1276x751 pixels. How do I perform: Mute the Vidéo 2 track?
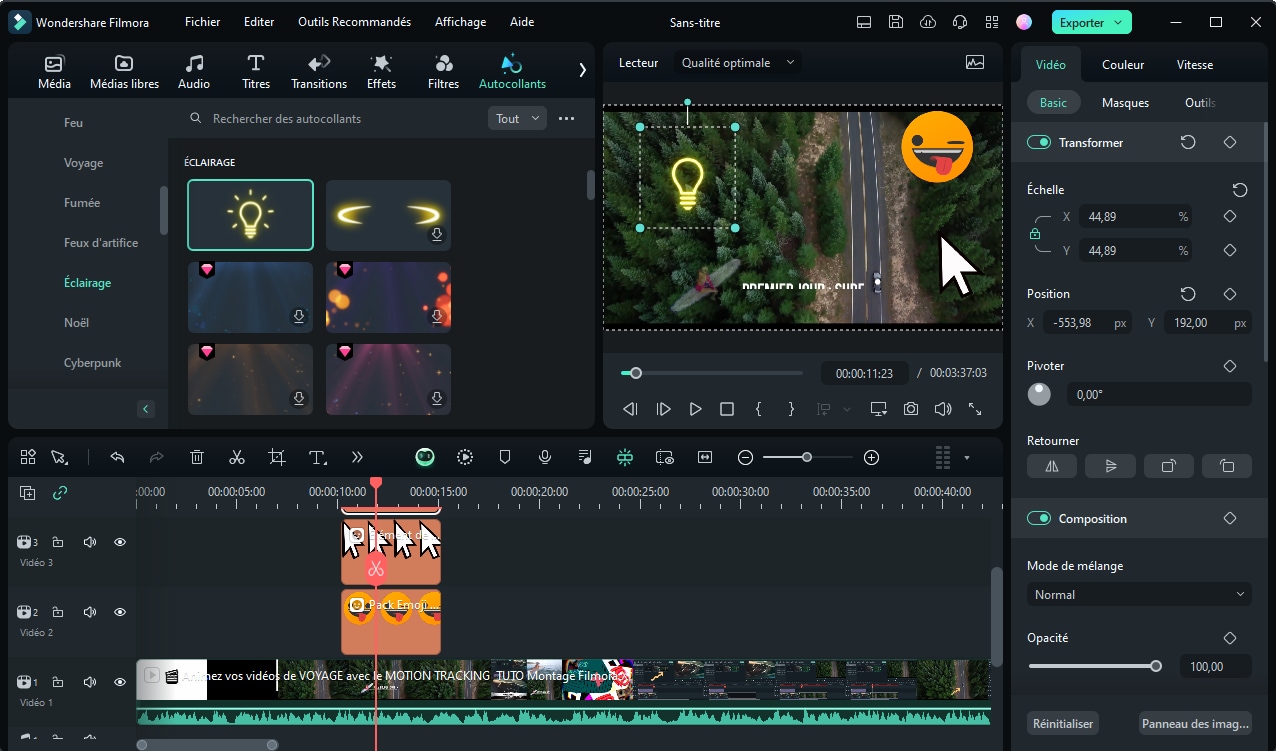tap(89, 612)
